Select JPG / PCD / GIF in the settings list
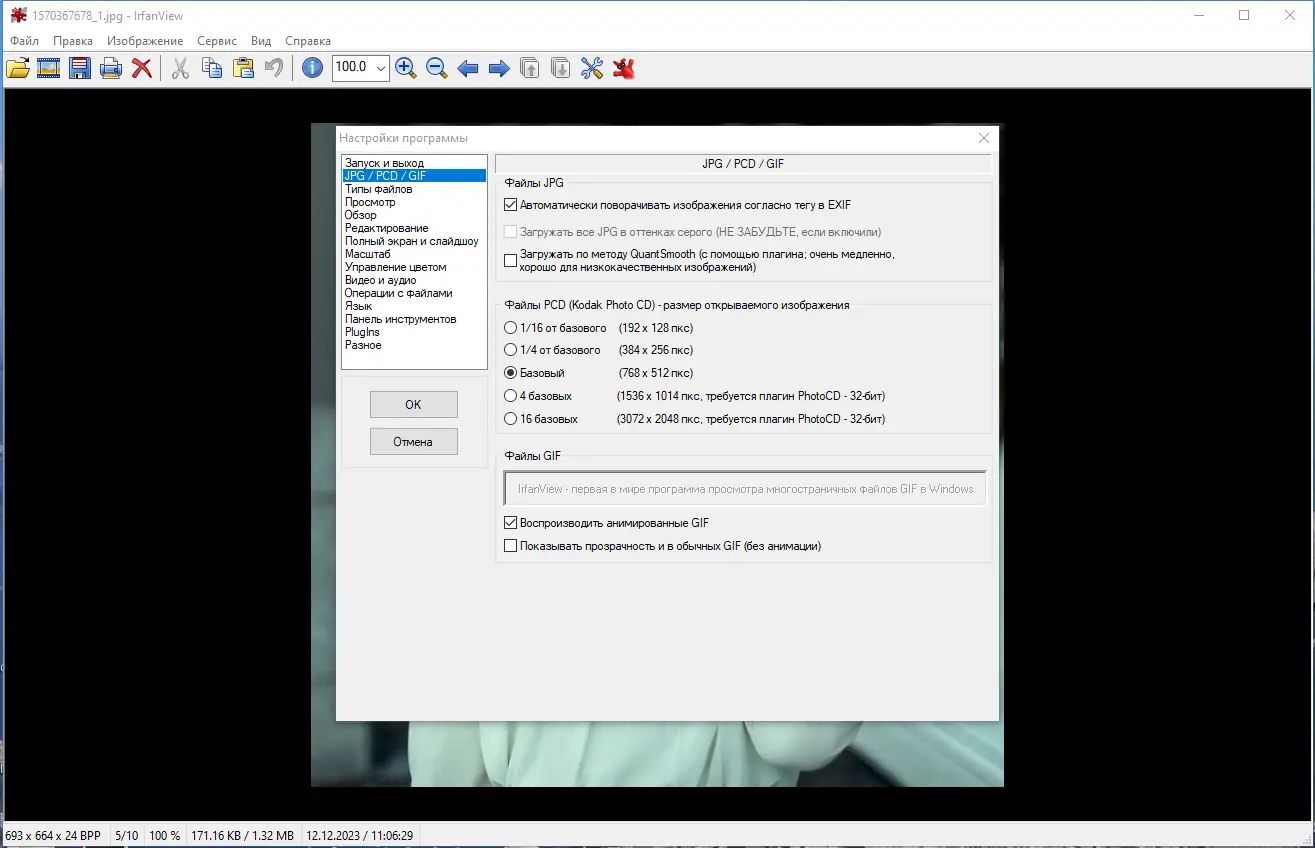 [x=414, y=176]
